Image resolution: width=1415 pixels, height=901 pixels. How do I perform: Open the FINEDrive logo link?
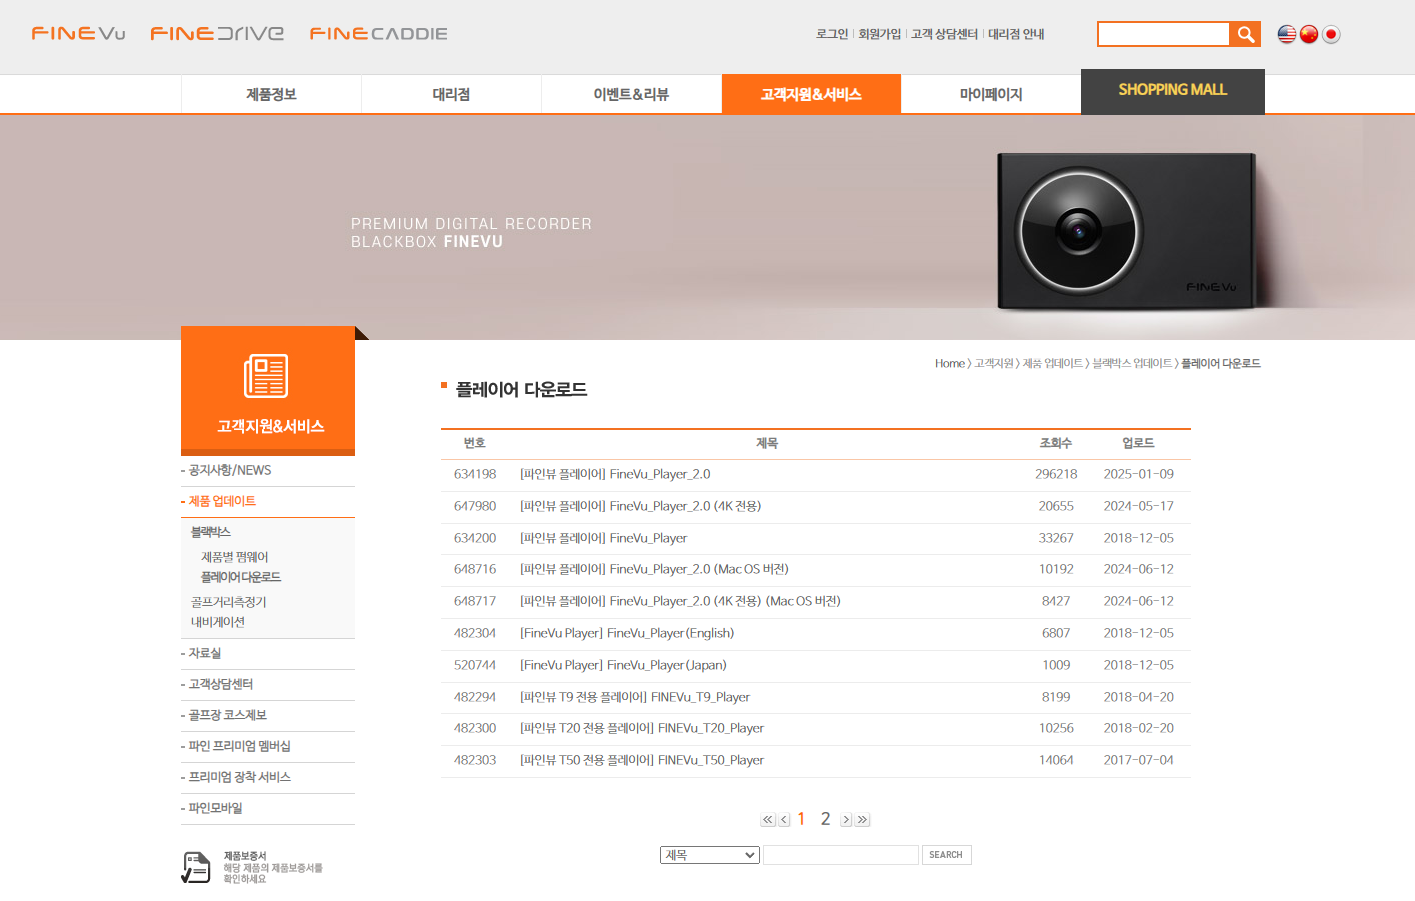(x=217, y=33)
